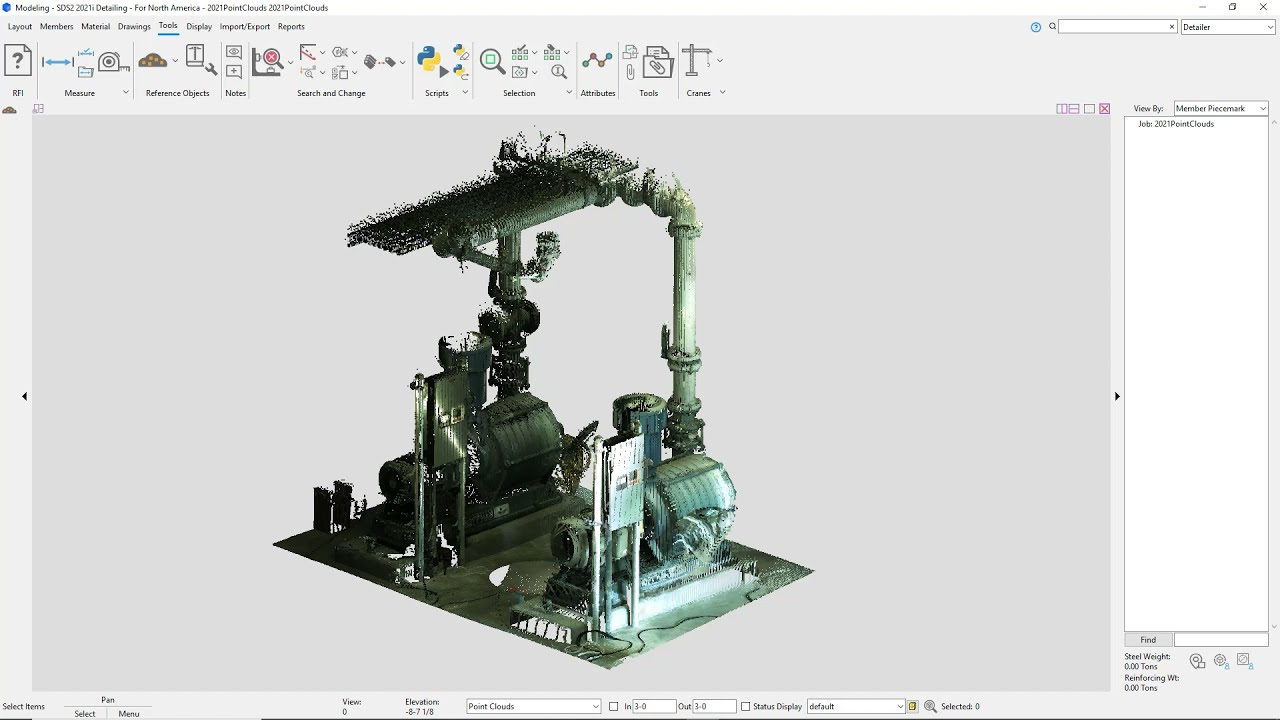Screen dimensions: 1280x720
Task: Click the Out depth input field
Action: click(714, 707)
